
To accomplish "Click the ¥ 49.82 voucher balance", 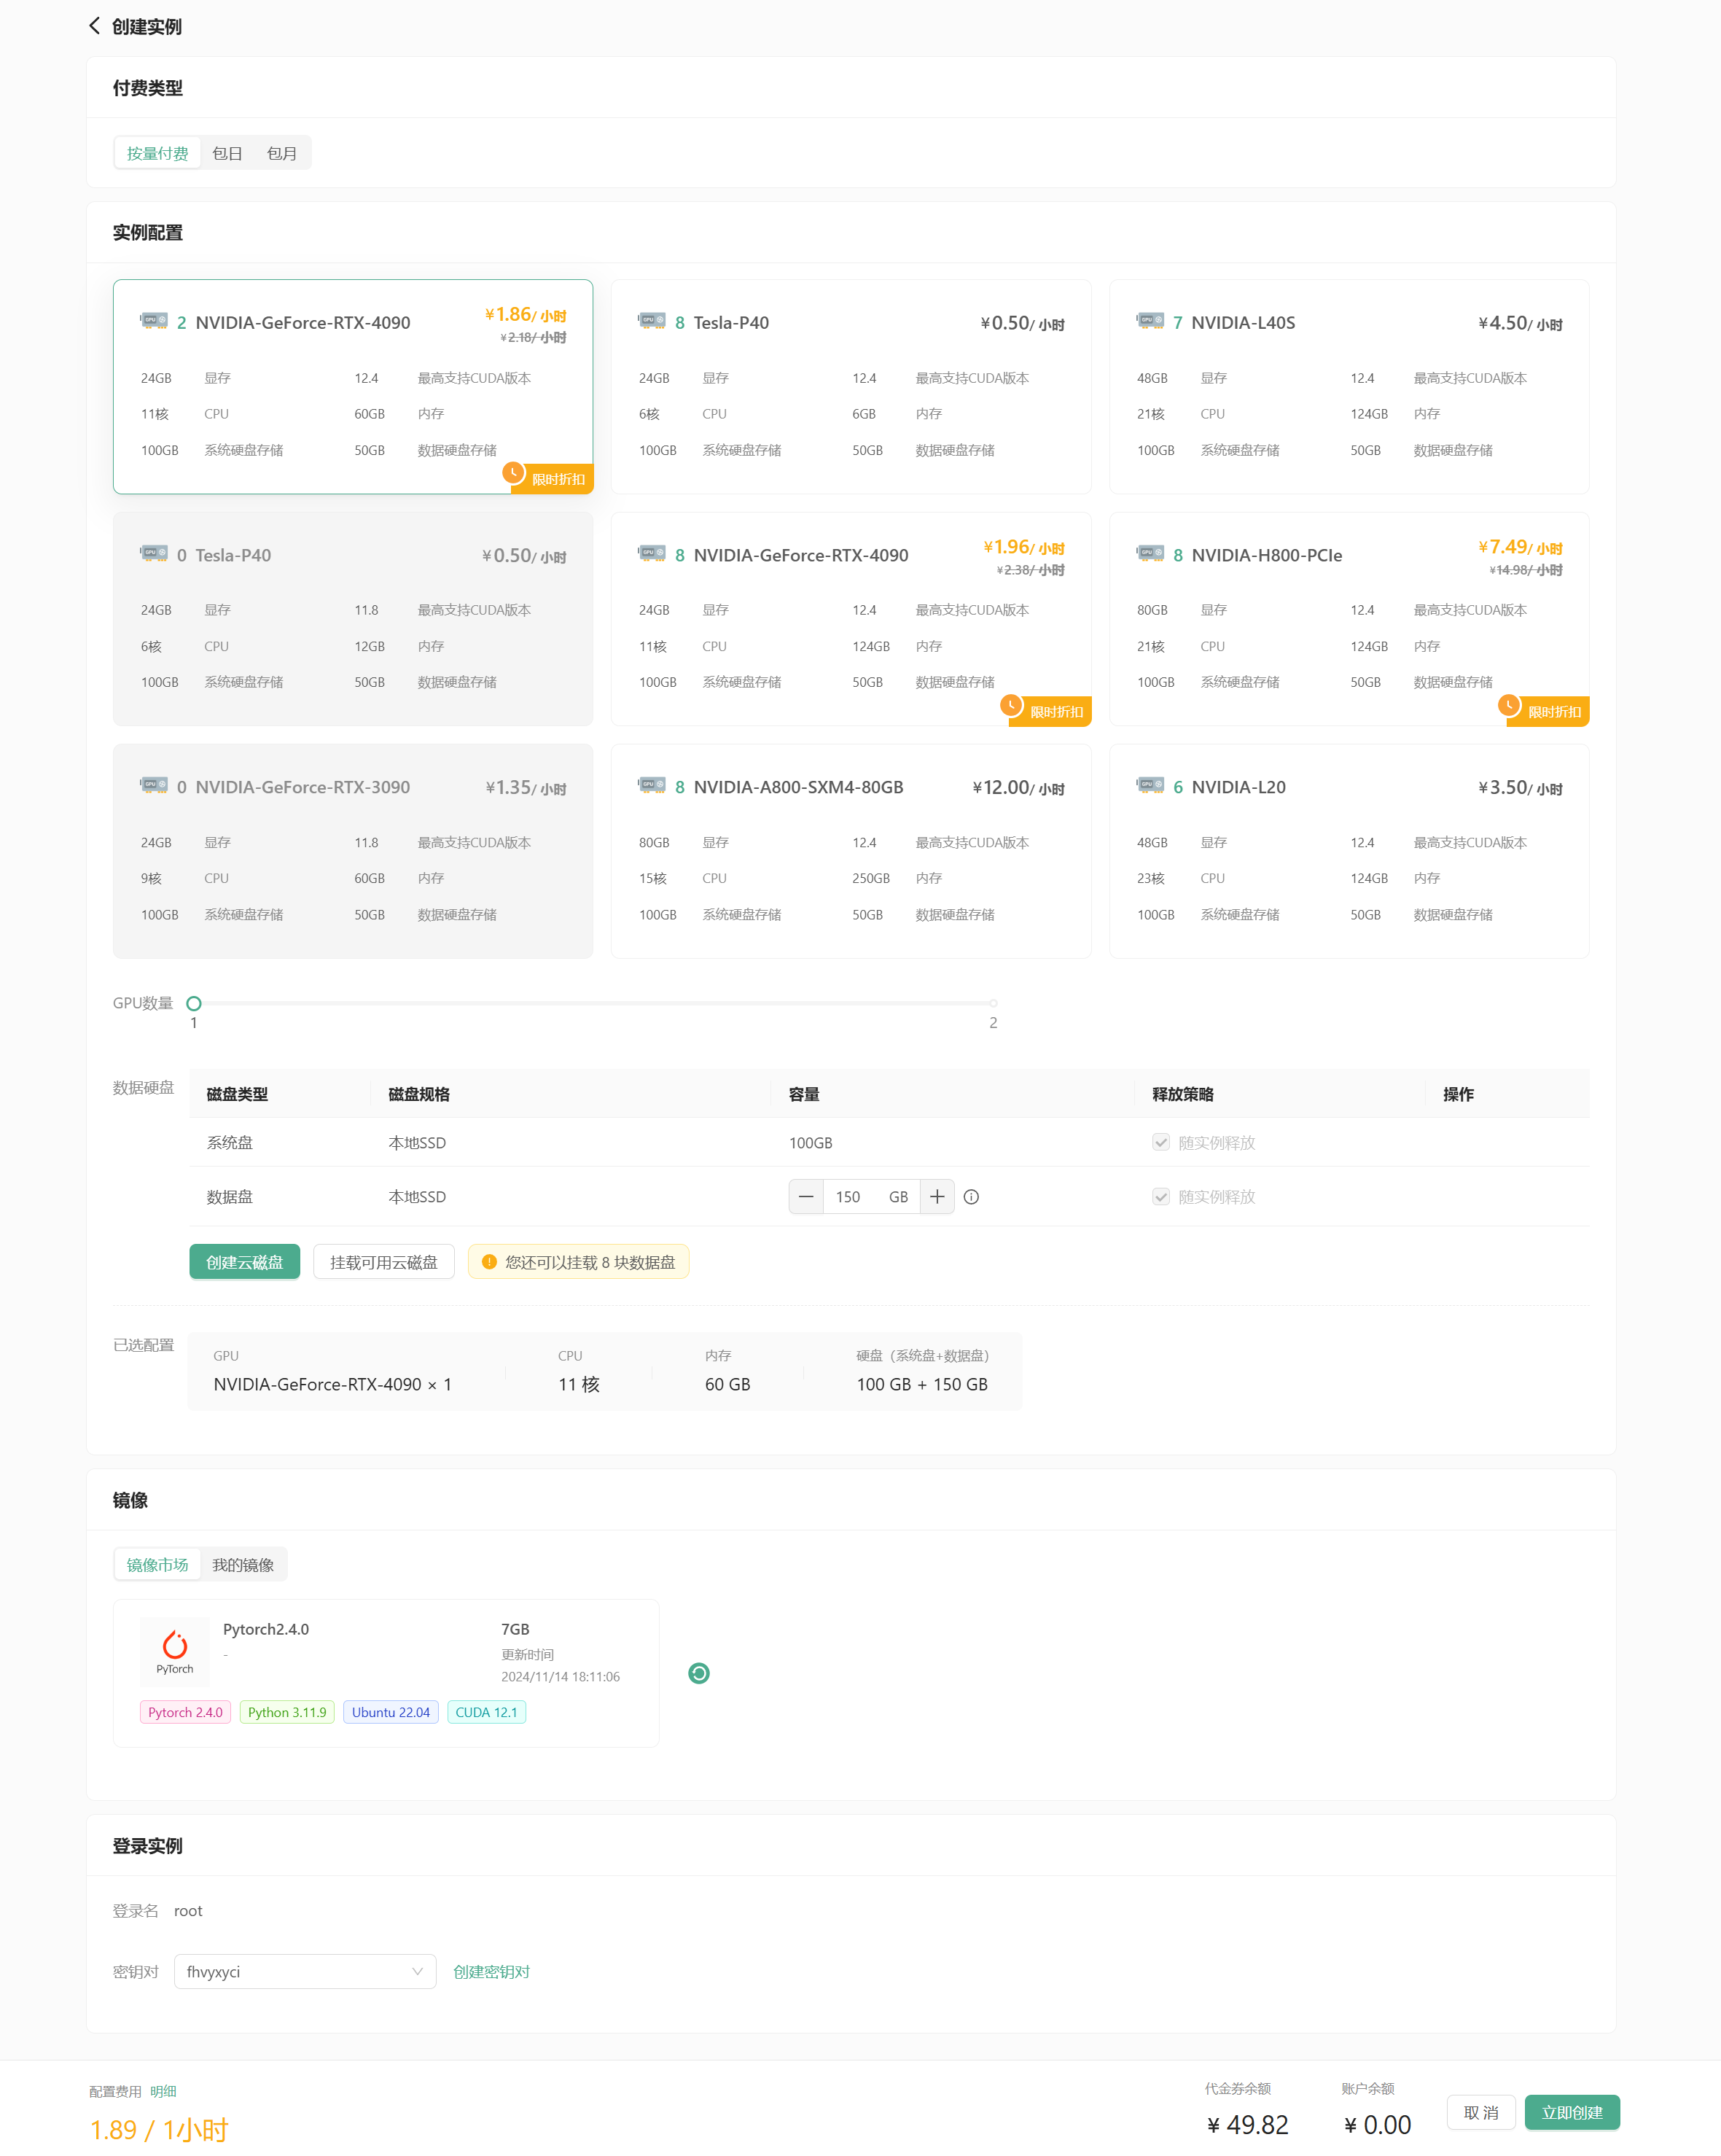I will click(x=1248, y=2125).
